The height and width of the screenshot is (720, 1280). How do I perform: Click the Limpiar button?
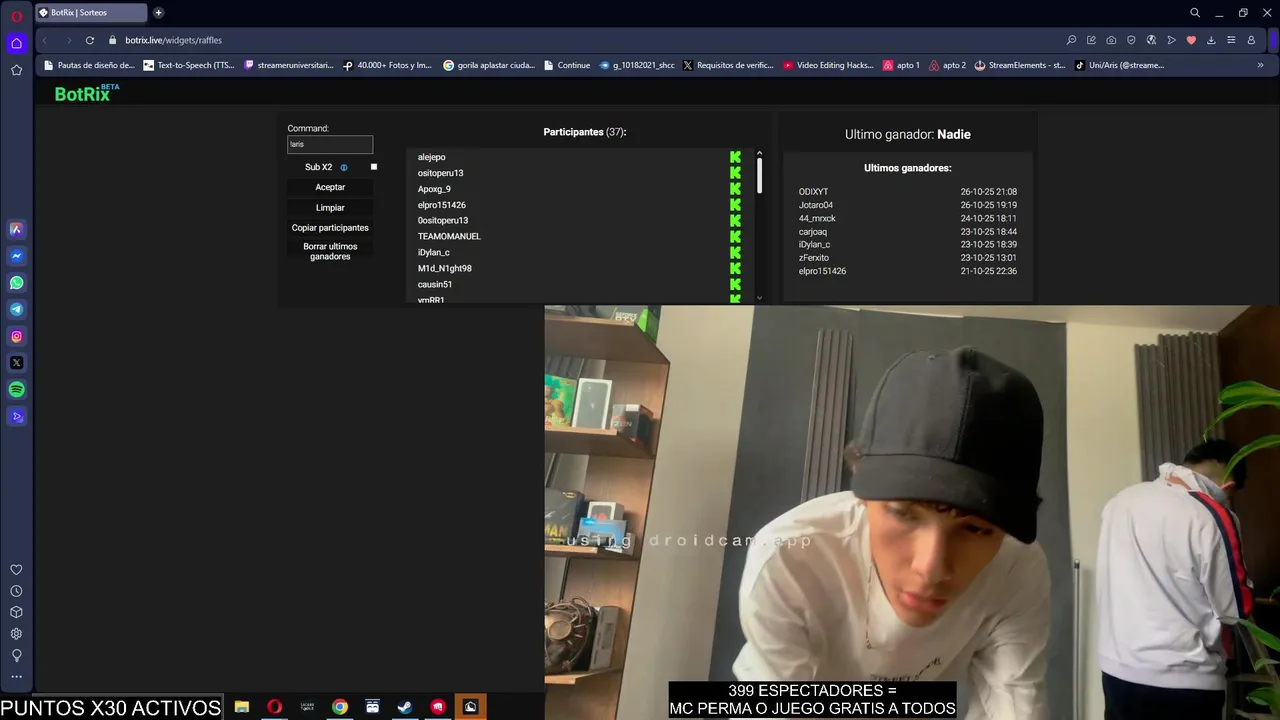[x=330, y=208]
